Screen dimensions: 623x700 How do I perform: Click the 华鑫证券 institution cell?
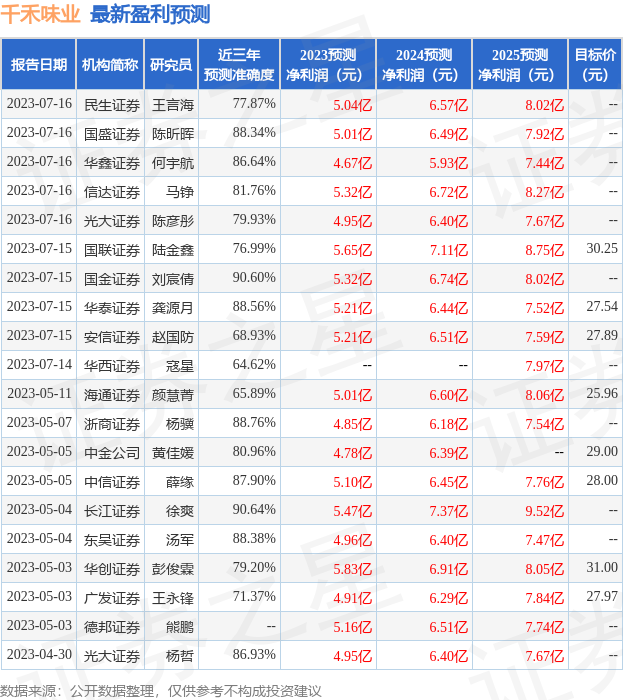click(112, 163)
